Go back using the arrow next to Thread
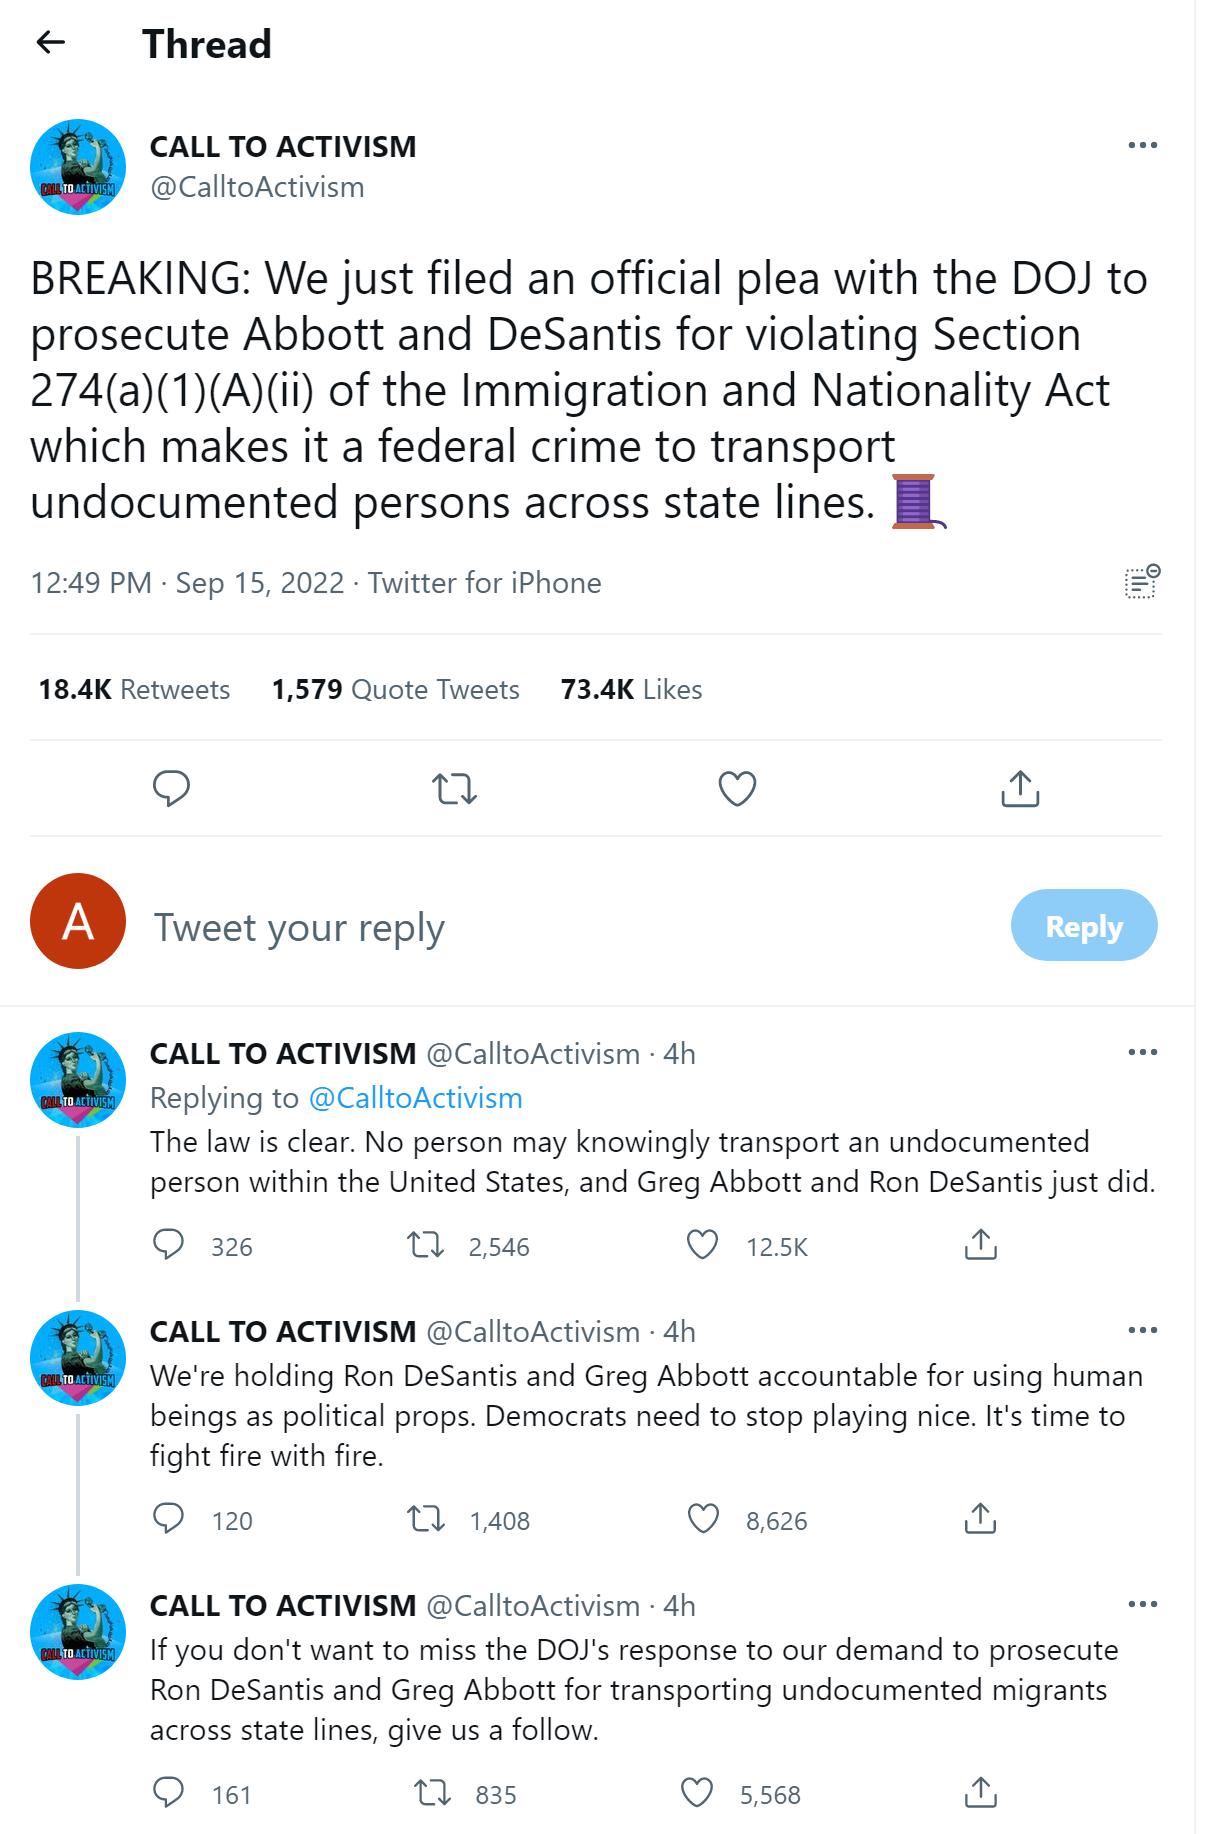Image resolution: width=1232 pixels, height=1834 pixels. [52, 42]
